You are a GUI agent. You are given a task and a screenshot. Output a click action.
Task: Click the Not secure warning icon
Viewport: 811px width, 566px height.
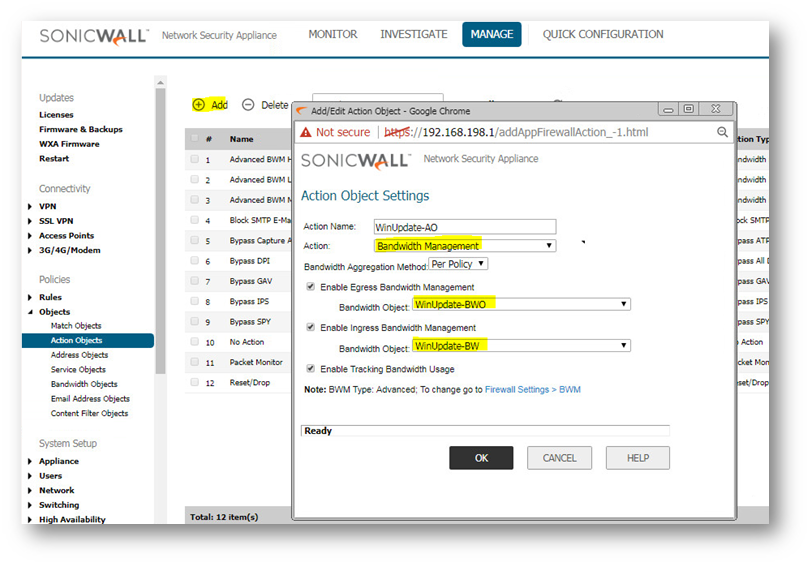(x=306, y=132)
